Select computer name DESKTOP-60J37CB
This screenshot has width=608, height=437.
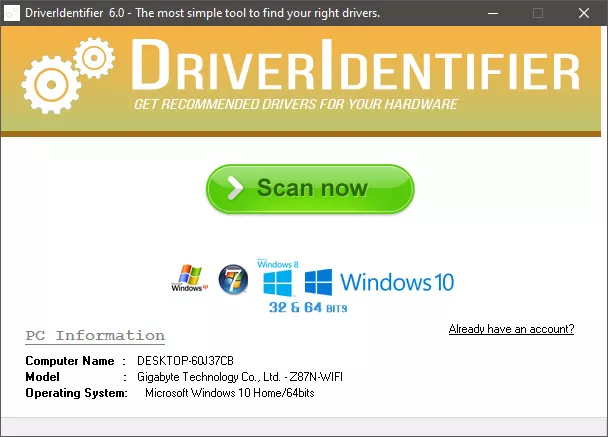pyautogui.click(x=185, y=361)
